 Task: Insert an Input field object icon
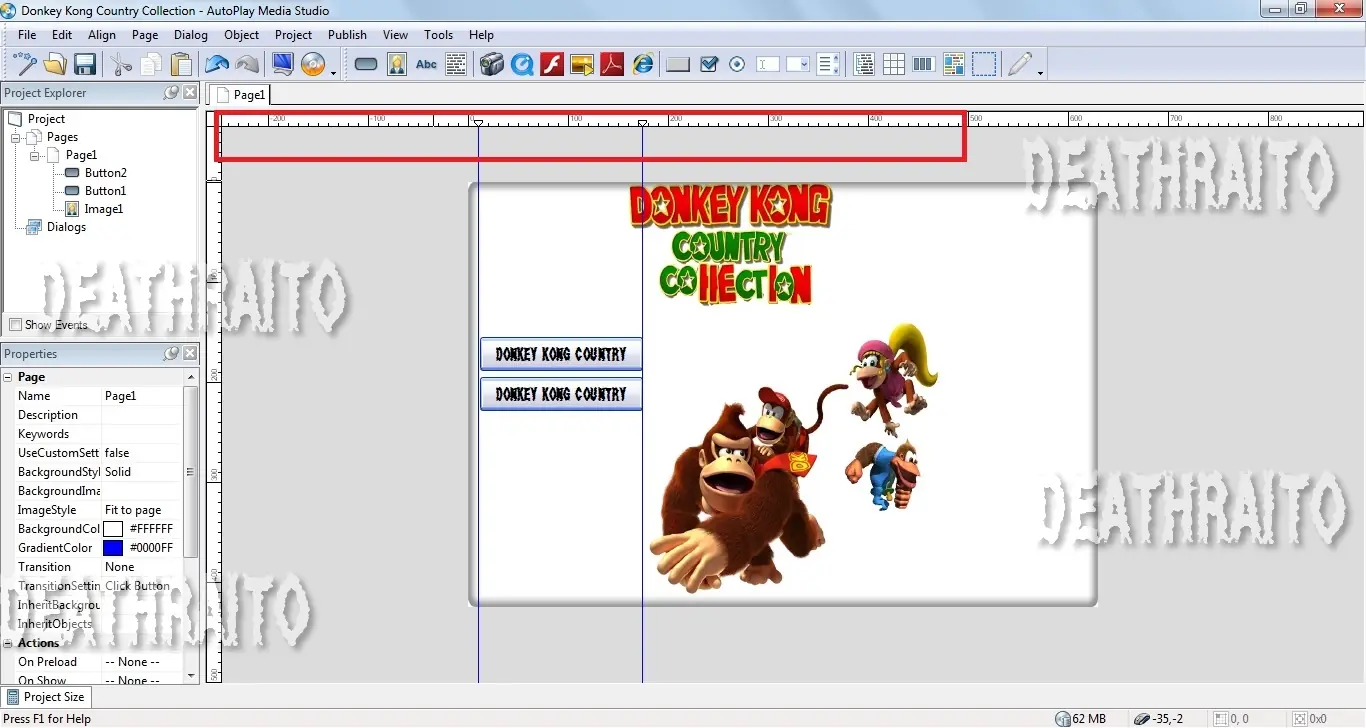point(768,64)
